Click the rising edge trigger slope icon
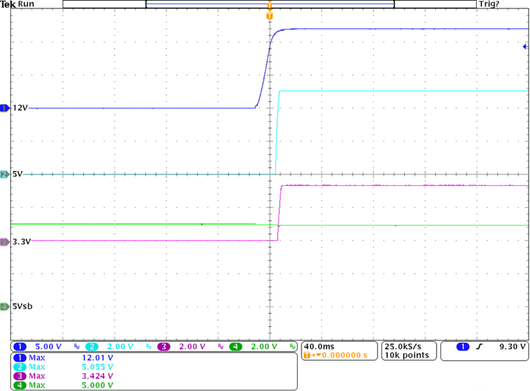Viewport: 530px width, 391px height. [x=479, y=347]
